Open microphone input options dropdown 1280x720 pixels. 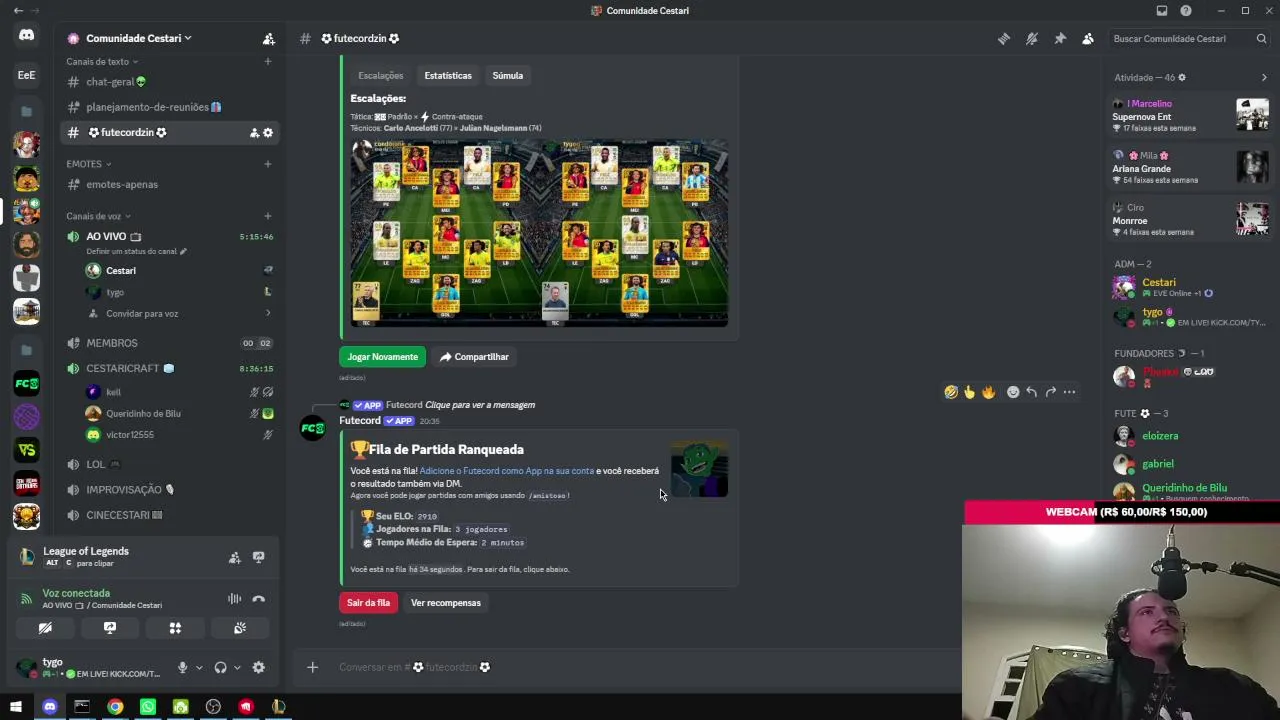point(198,668)
